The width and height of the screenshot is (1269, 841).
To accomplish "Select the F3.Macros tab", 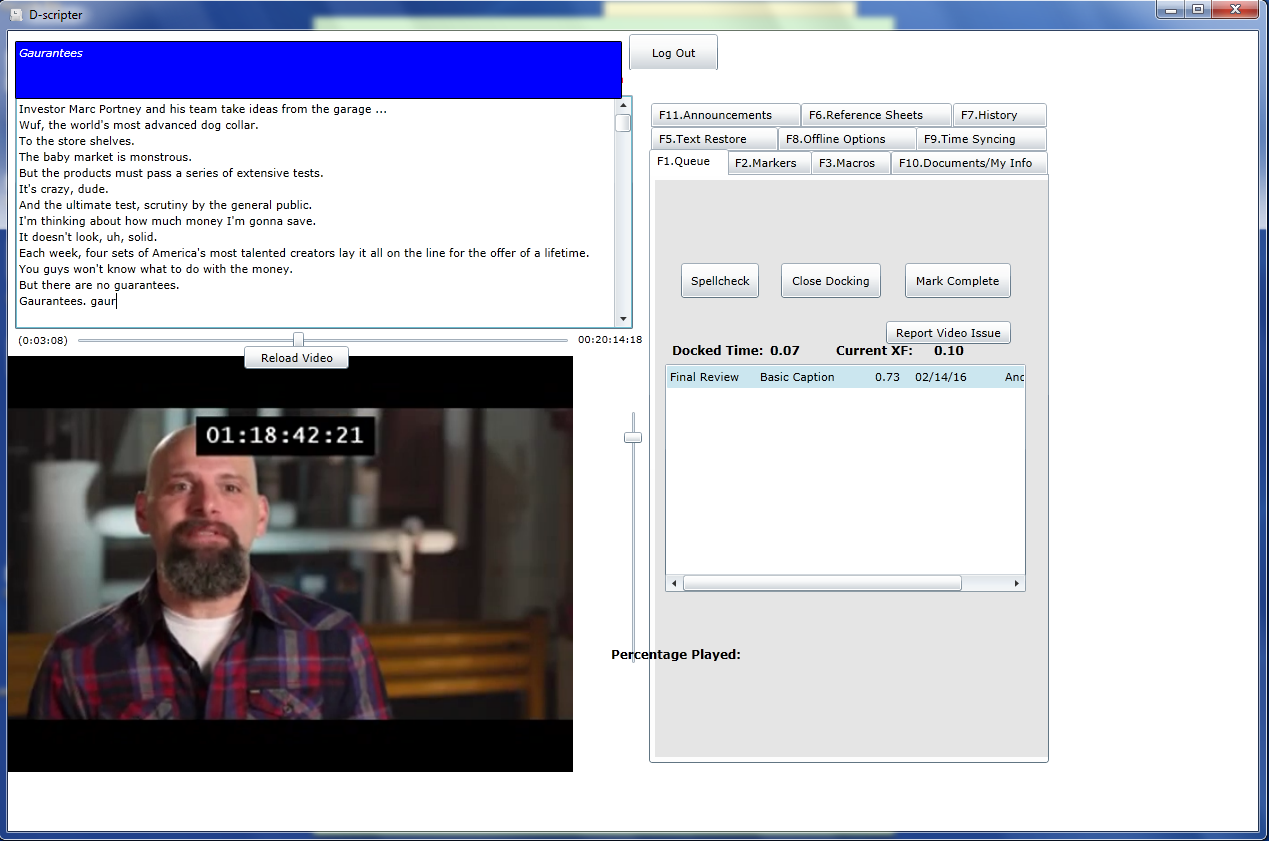I will coord(850,163).
